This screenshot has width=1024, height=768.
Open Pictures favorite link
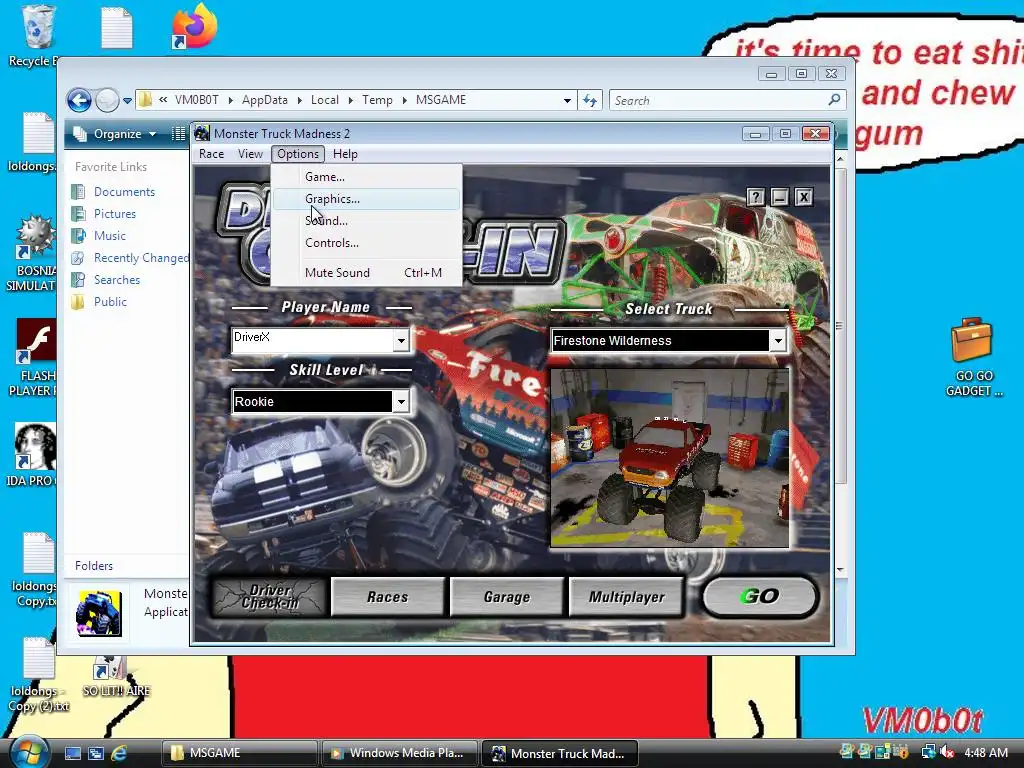[x=115, y=214]
